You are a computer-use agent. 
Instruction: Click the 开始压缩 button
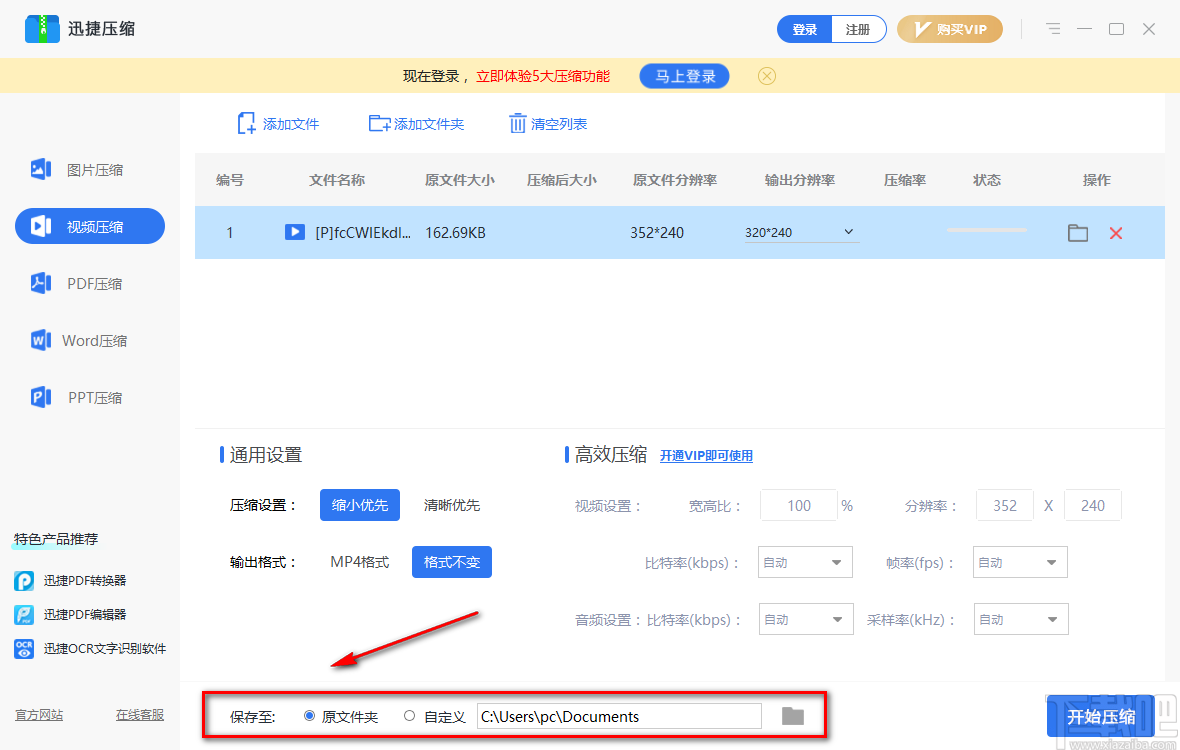click(1101, 716)
